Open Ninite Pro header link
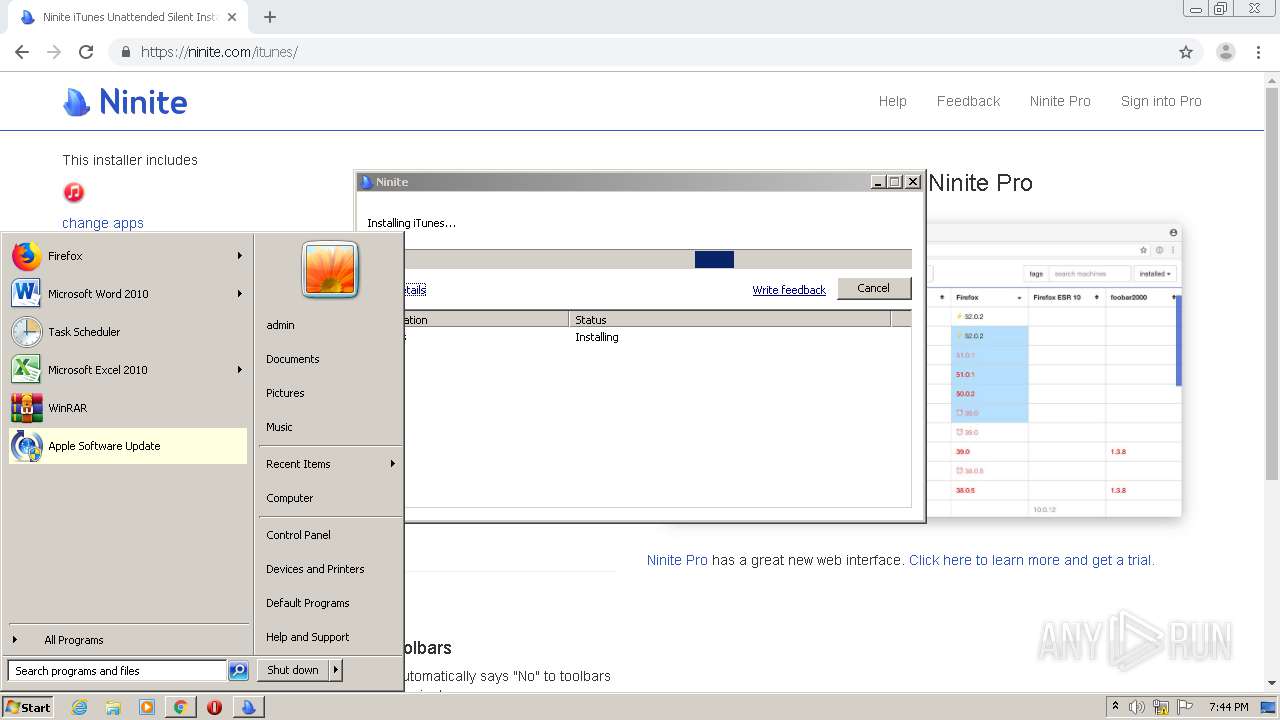Viewport: 1280px width, 720px height. [1060, 101]
